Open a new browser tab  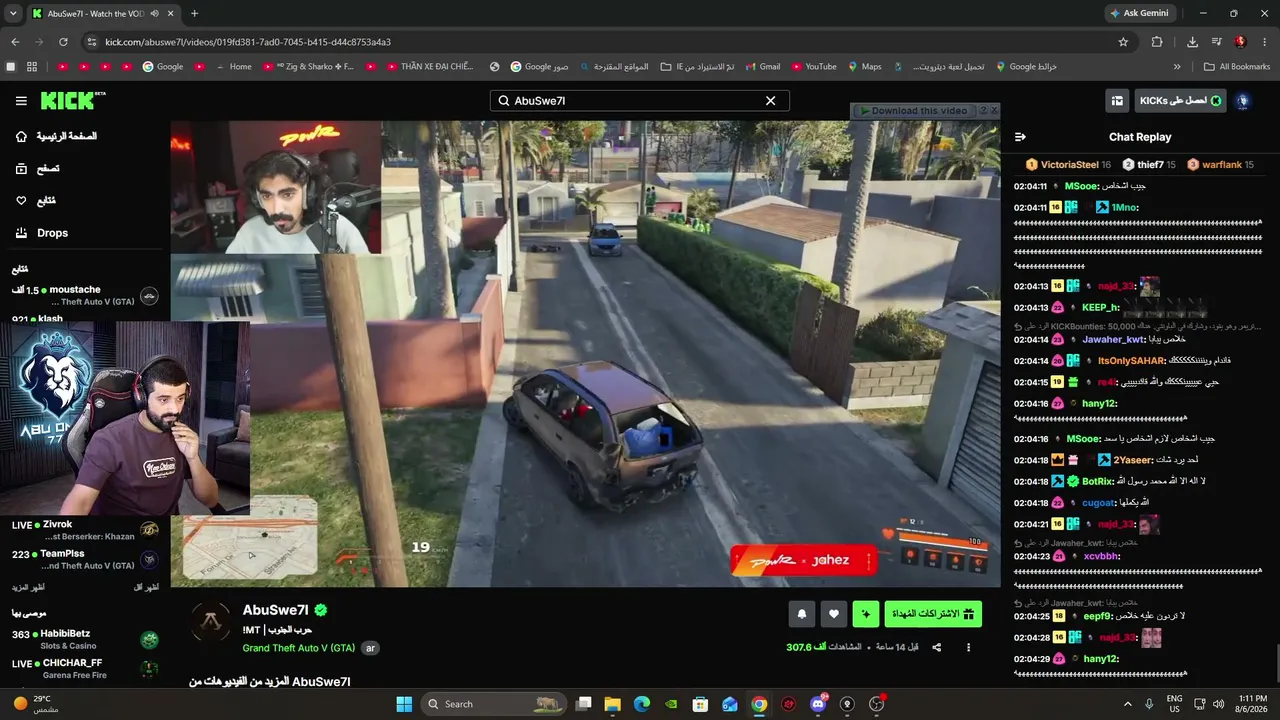[x=194, y=14]
